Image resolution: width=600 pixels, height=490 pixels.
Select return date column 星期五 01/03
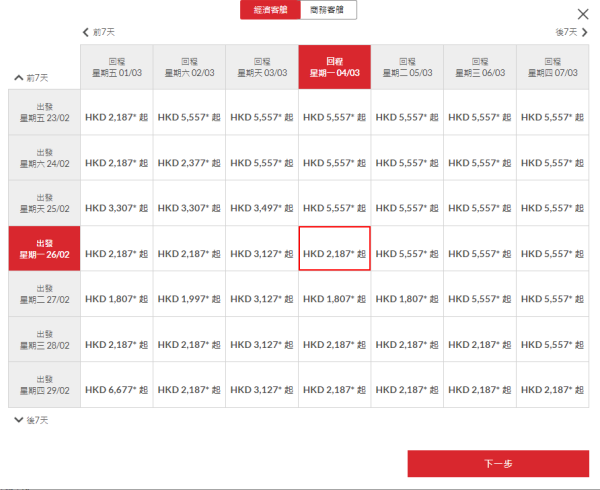pyautogui.click(x=117, y=67)
